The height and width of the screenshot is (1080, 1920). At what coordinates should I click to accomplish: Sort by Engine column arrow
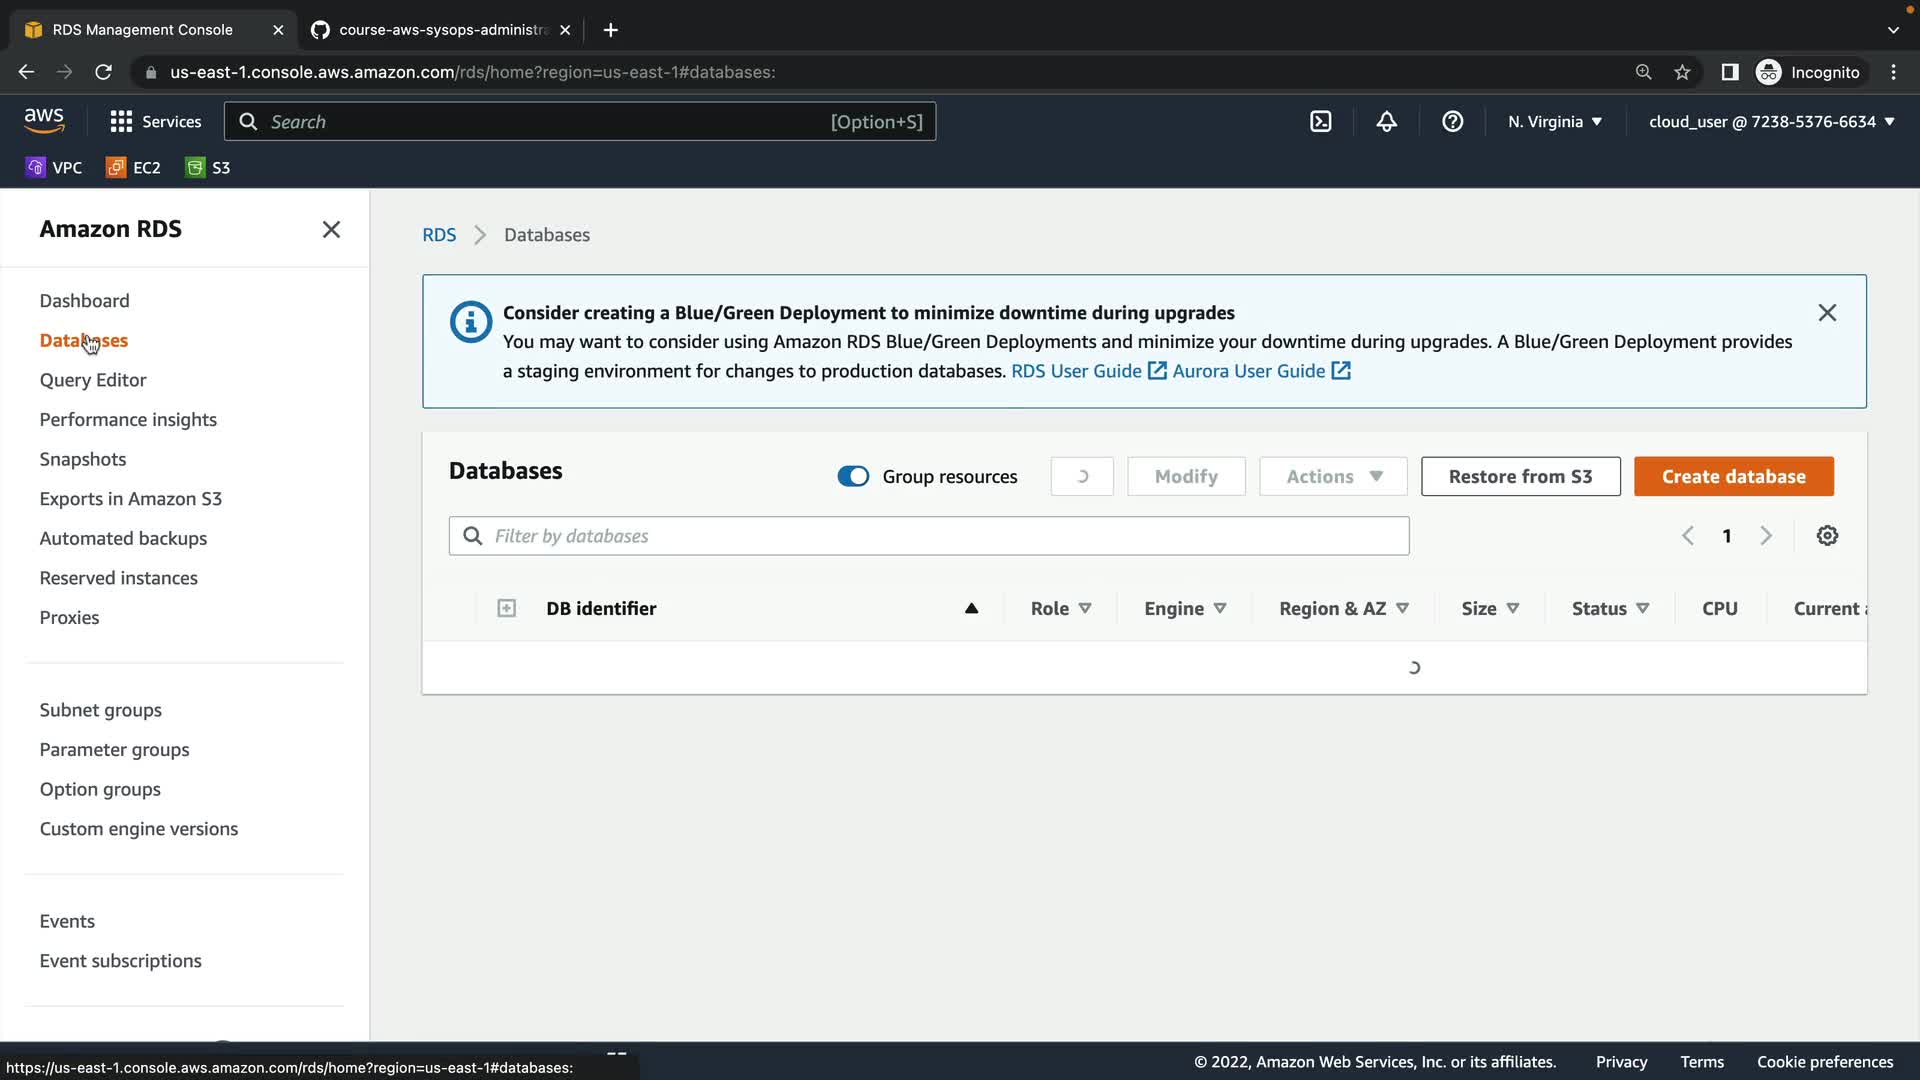[1220, 608]
